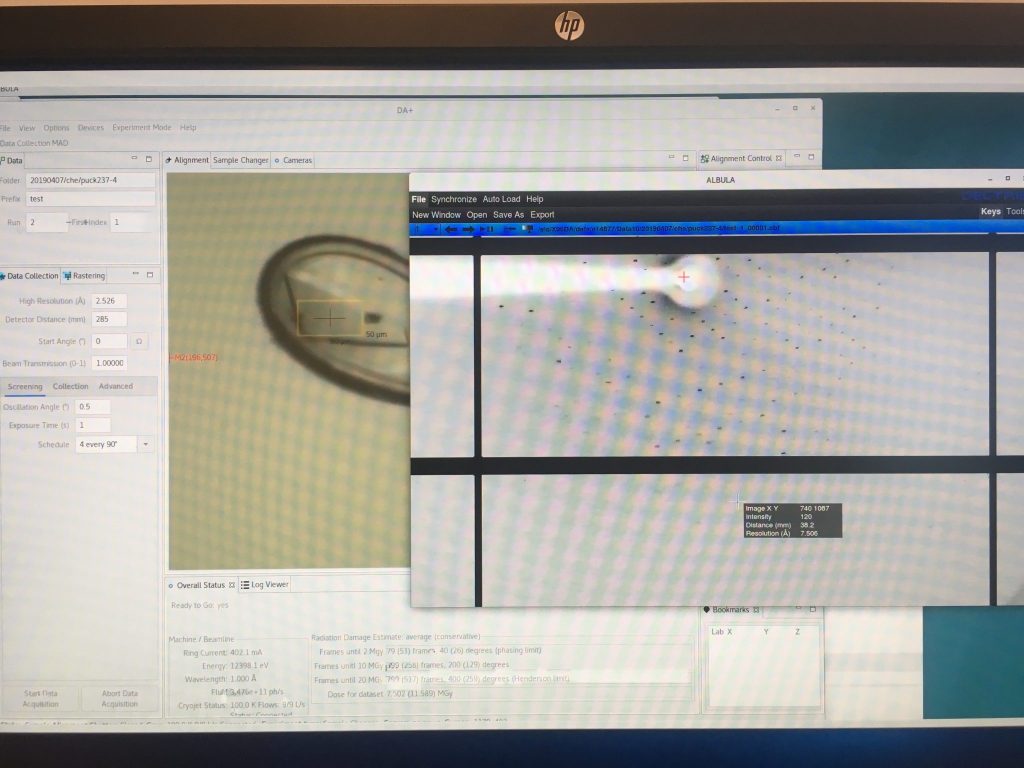Open the Experiment Mode menu
Viewport: 1024px width, 768px height.
coord(141,128)
